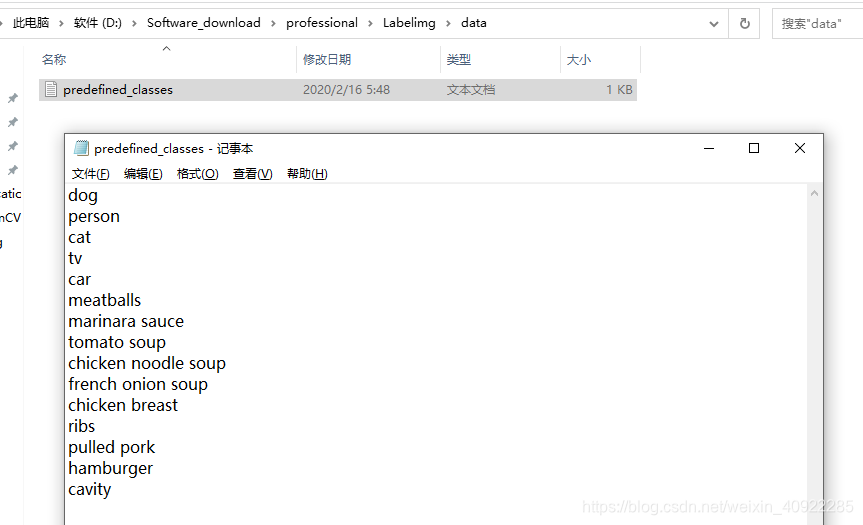Expand the chevron after Software_download breadcrumb
Viewport: 863px width, 525px height.
pyautogui.click(x=274, y=24)
